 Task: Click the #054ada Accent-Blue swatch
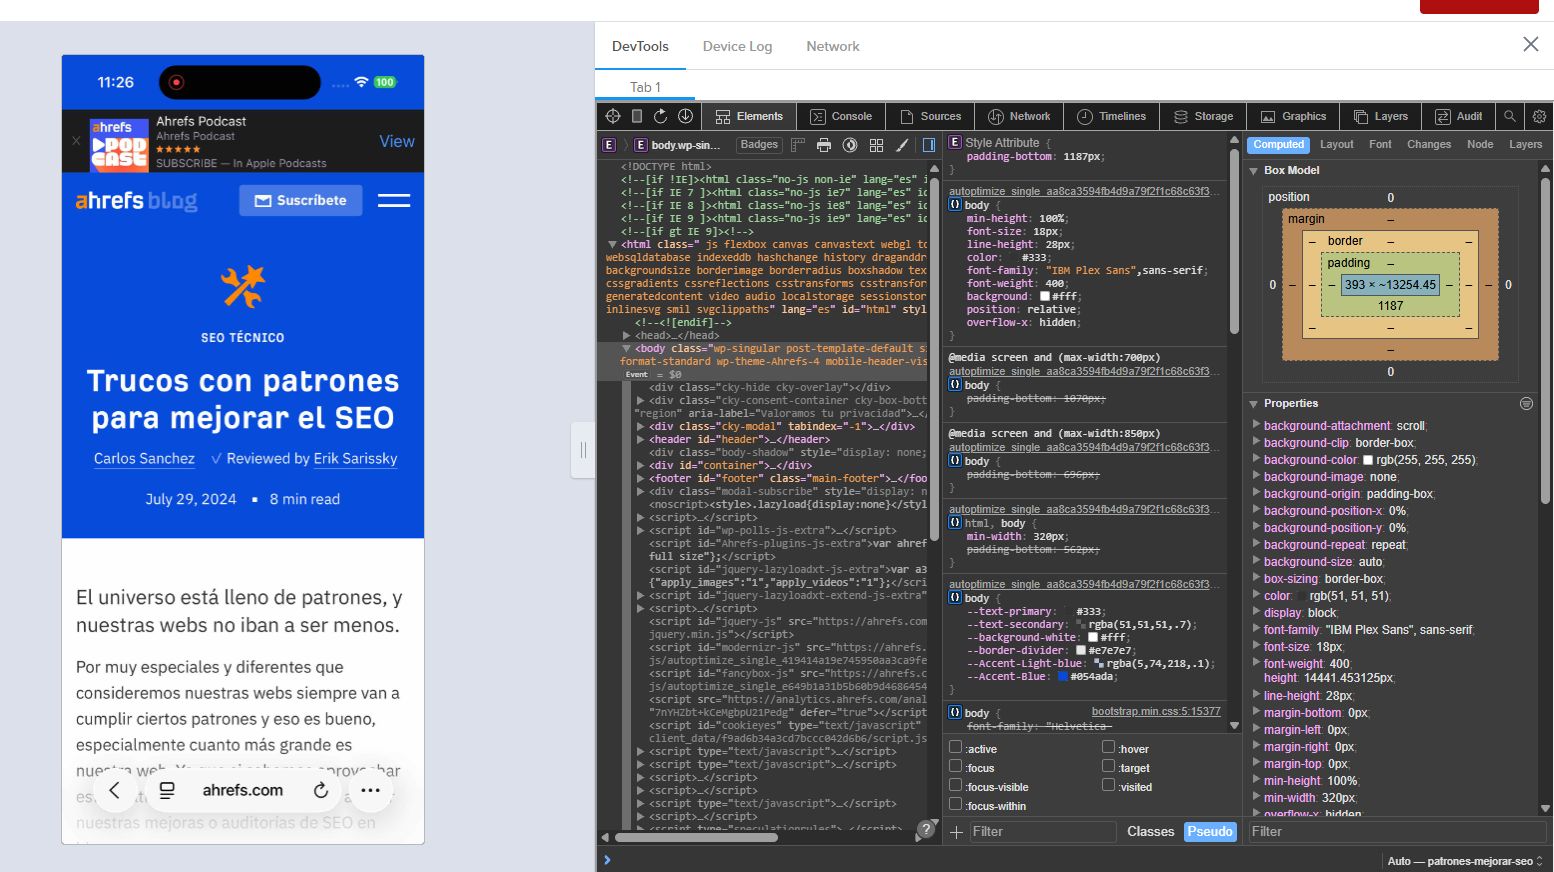(1063, 676)
